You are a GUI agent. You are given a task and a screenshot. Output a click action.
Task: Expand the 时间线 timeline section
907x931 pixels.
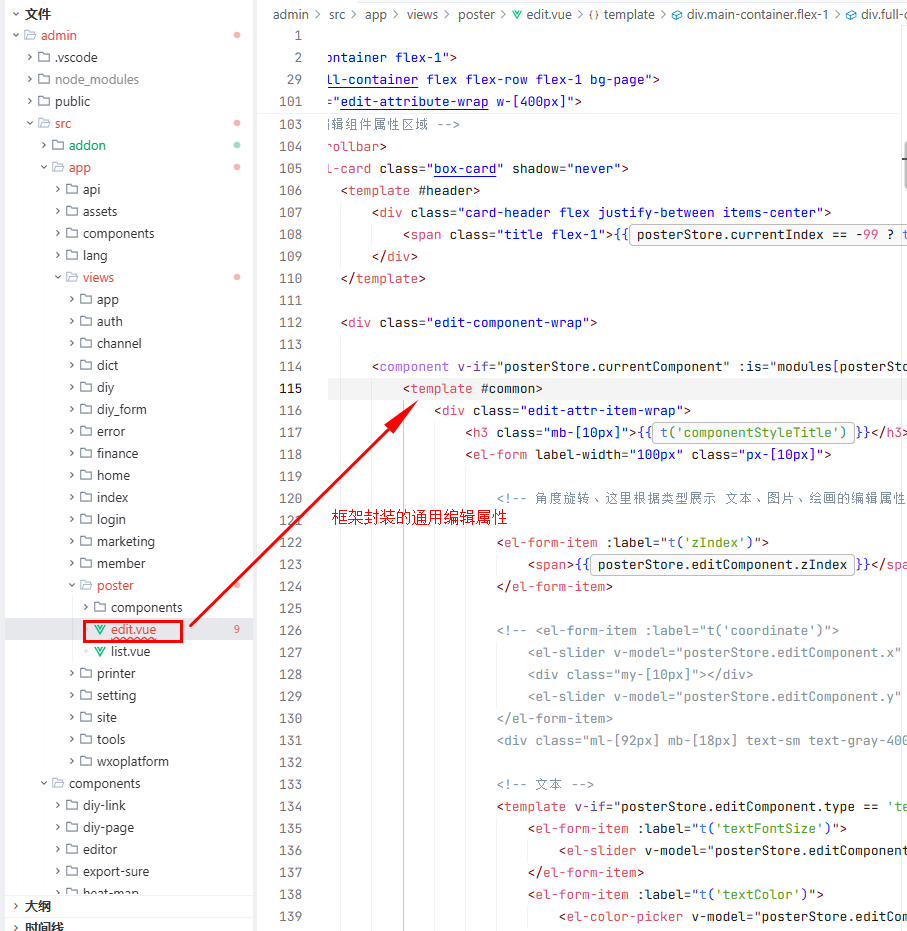click(x=15, y=925)
